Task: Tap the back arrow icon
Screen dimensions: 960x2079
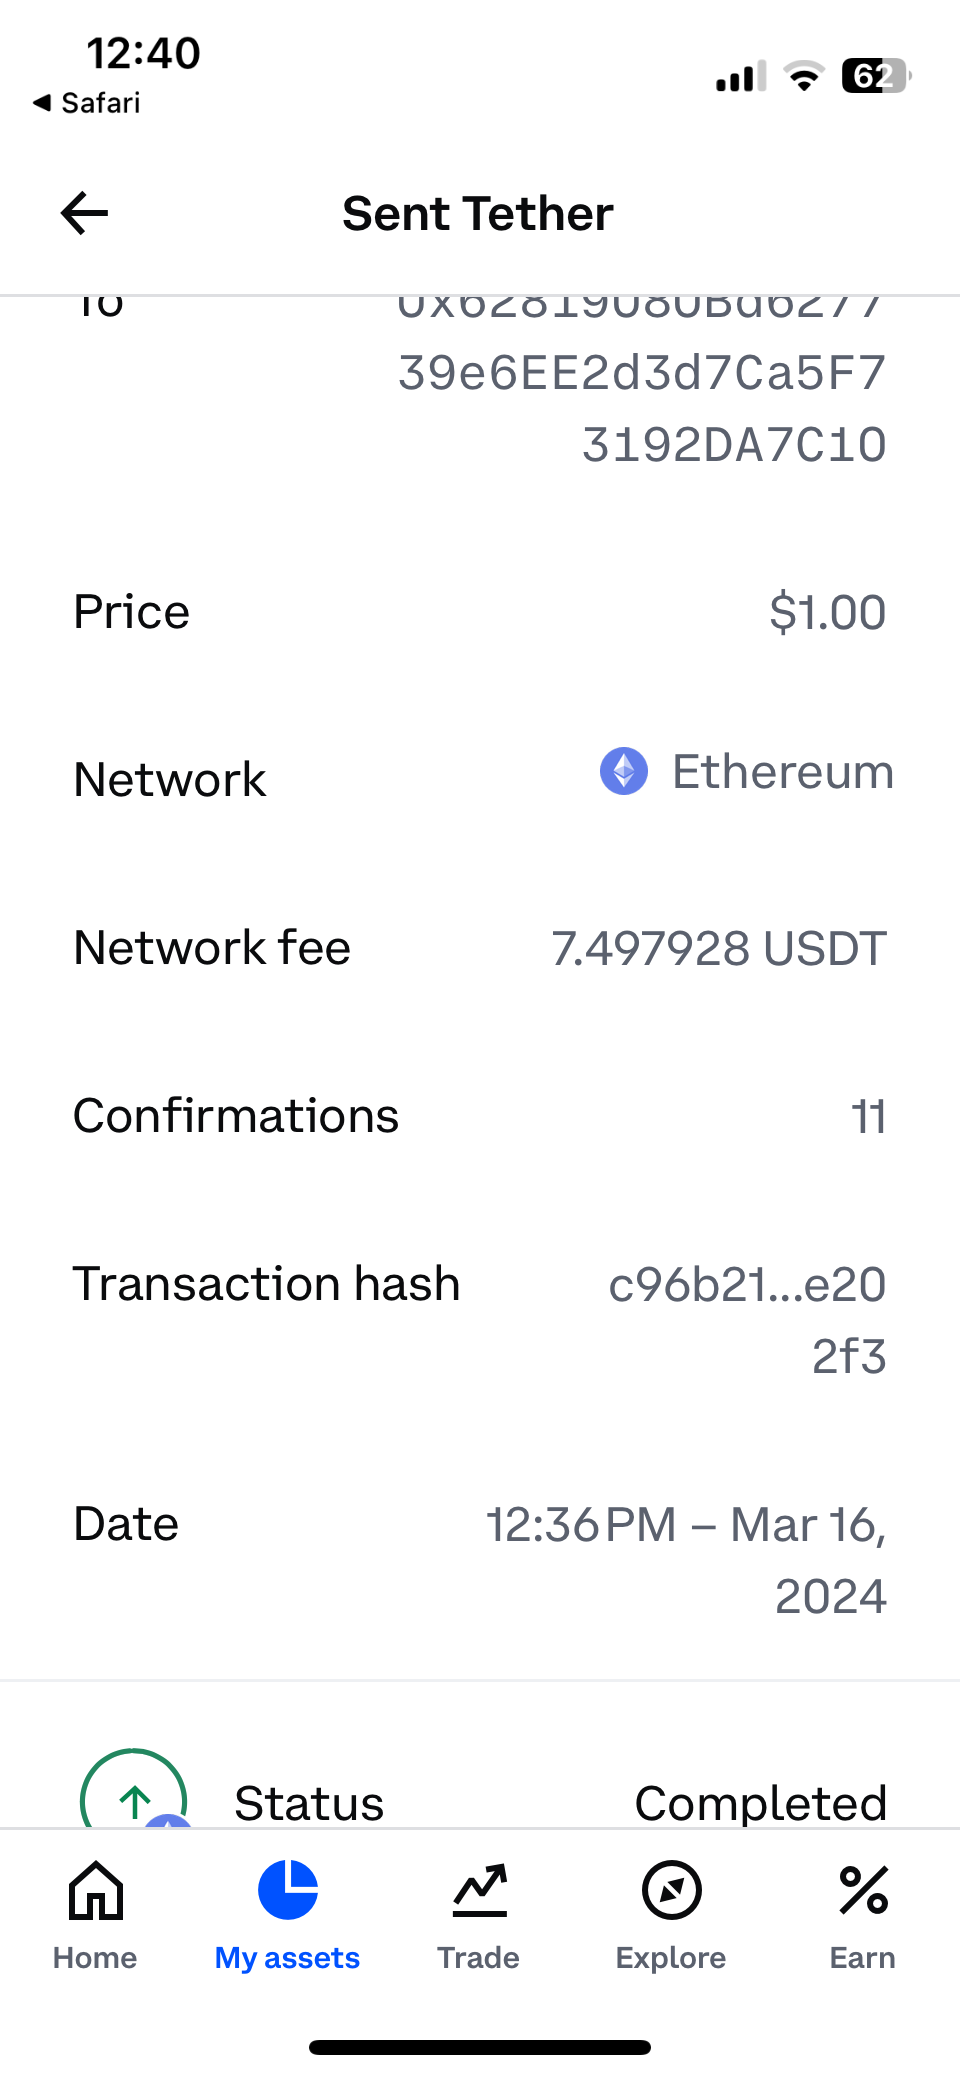Action: [x=85, y=213]
